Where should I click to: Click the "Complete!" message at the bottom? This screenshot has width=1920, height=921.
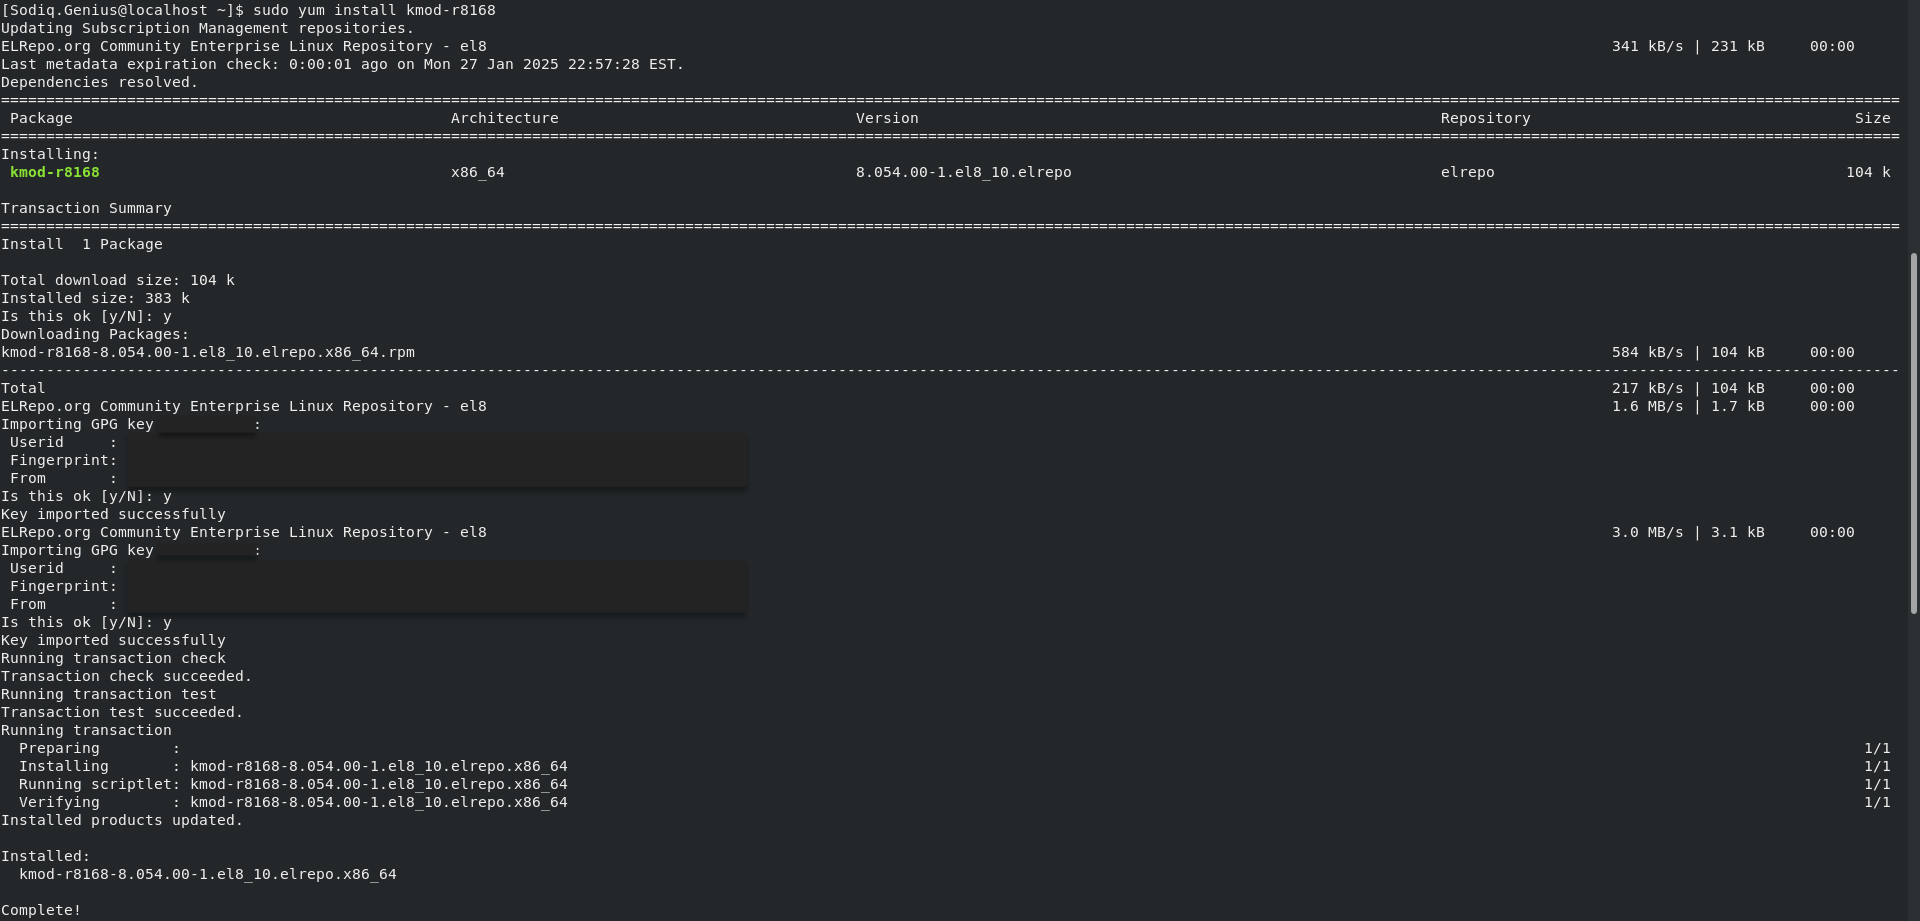41,910
